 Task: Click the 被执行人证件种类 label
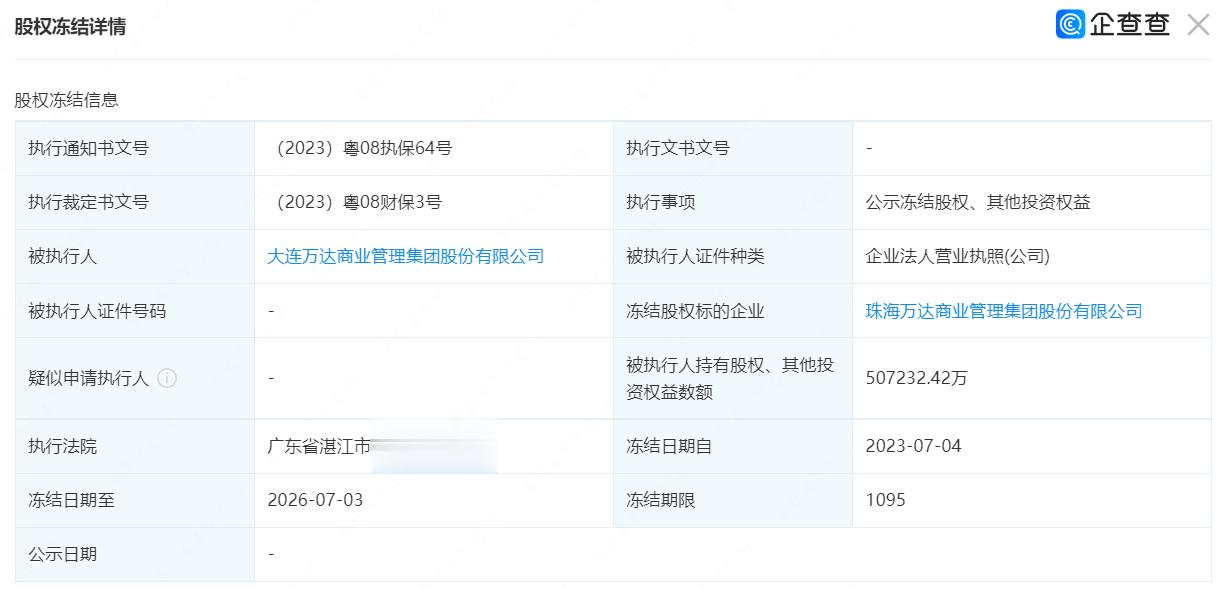tap(695, 256)
